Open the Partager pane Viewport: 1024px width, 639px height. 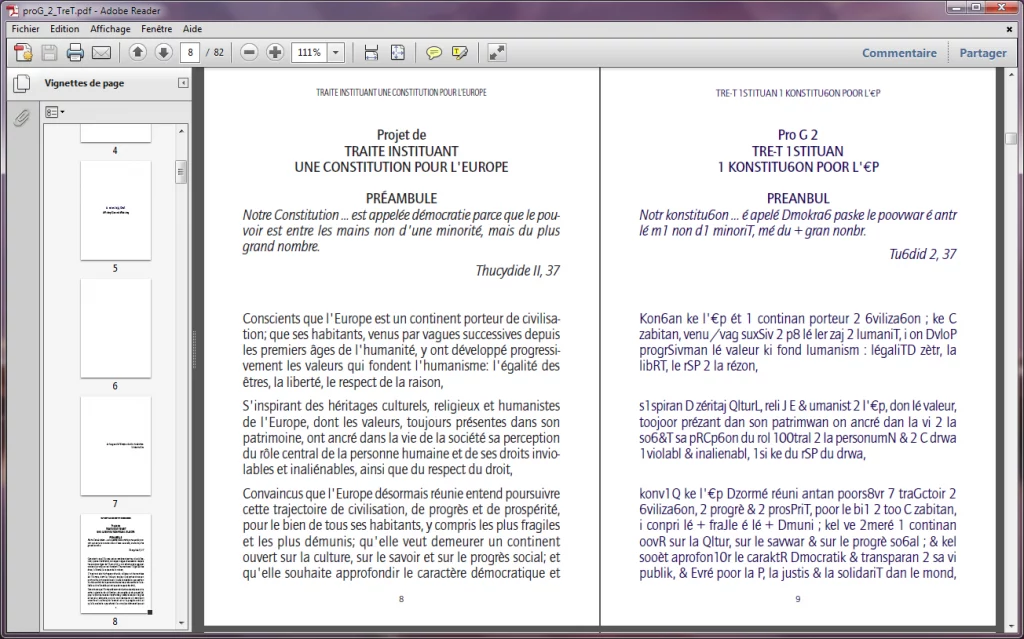[x=982, y=53]
